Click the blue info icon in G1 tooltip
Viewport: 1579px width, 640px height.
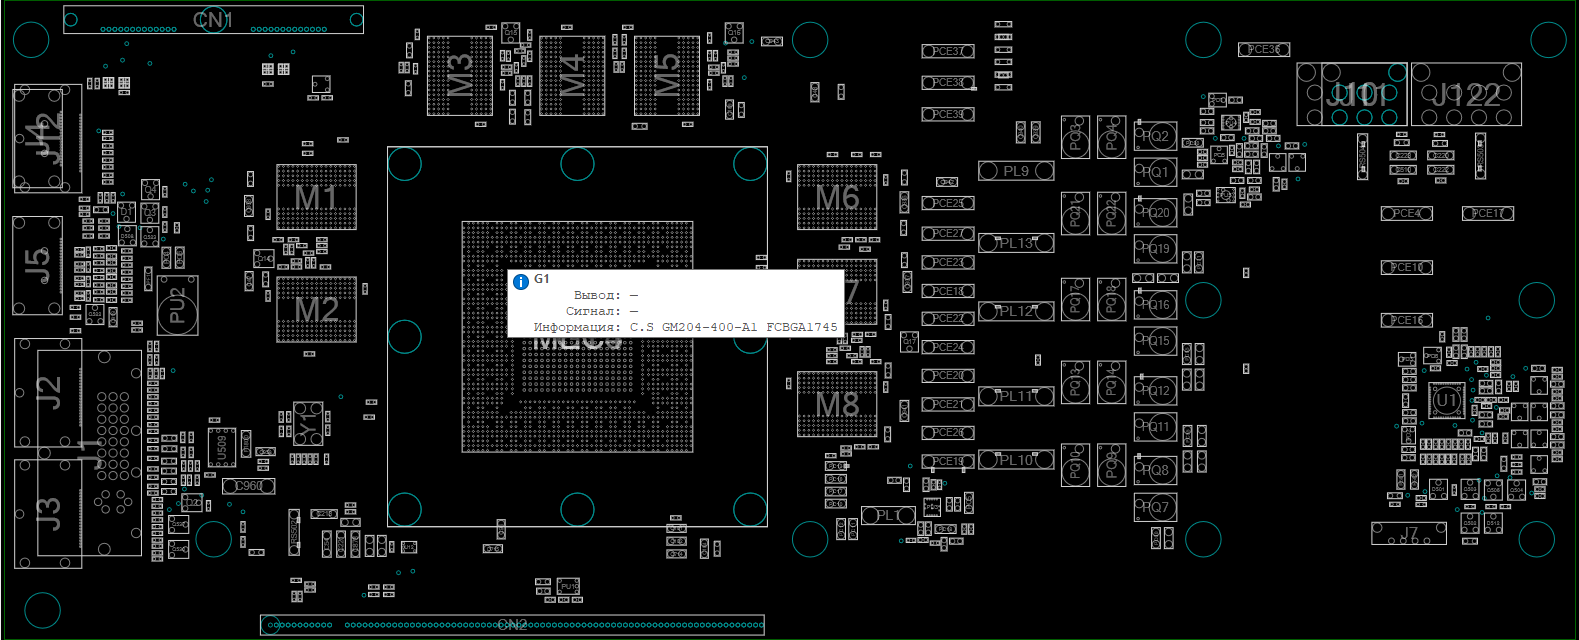[x=521, y=282]
